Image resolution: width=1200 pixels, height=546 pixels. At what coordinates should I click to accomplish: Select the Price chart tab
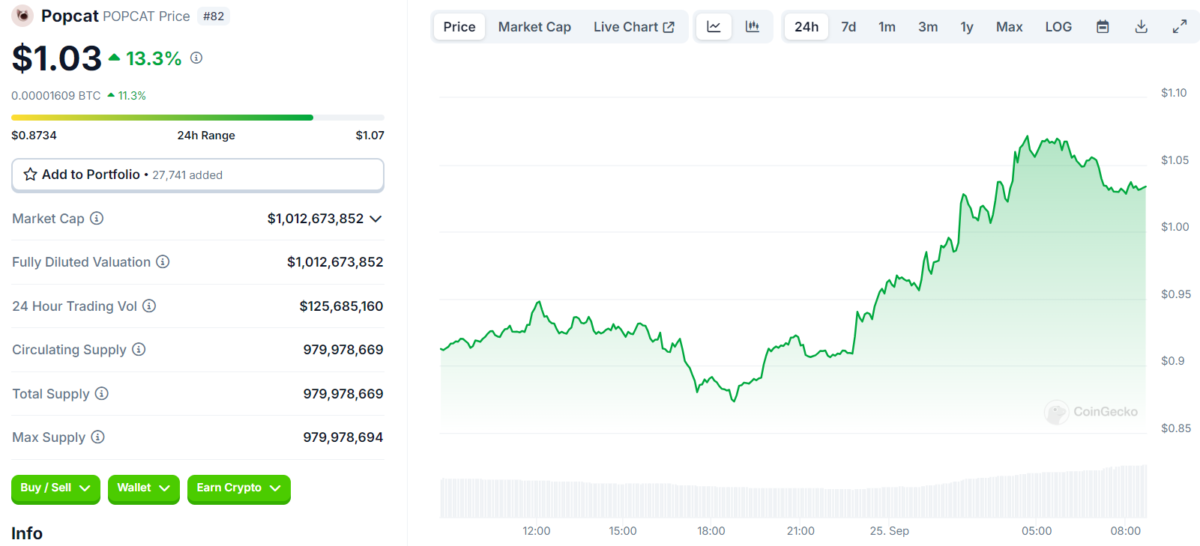coord(460,27)
